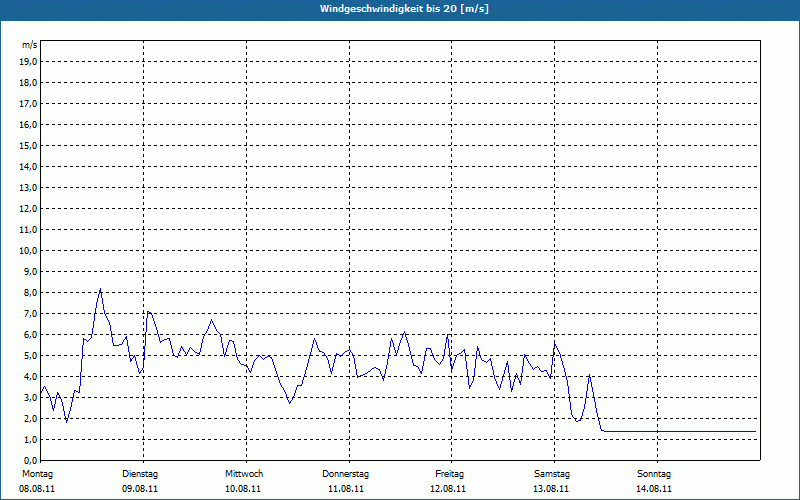Select the 'm/s' unit label on the axis
The width and height of the screenshot is (800, 500).
[30, 45]
